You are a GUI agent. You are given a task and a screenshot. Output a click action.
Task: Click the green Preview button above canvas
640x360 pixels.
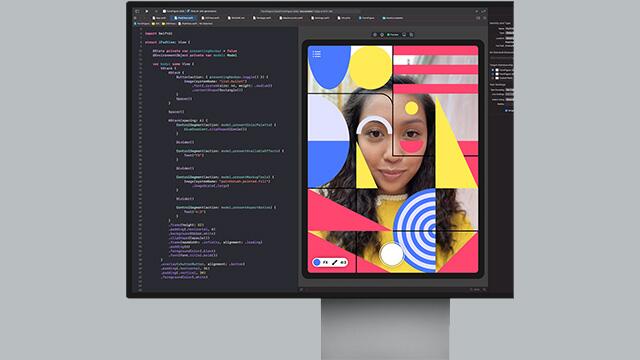point(393,35)
